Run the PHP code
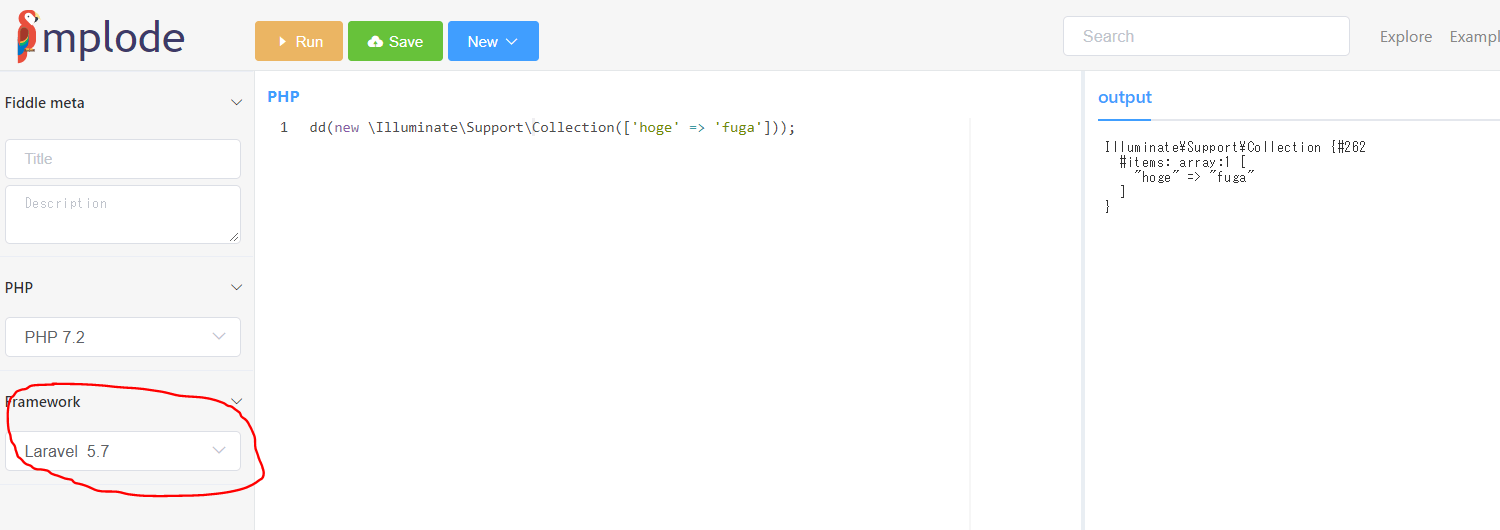The image size is (1500, 530). coord(299,41)
